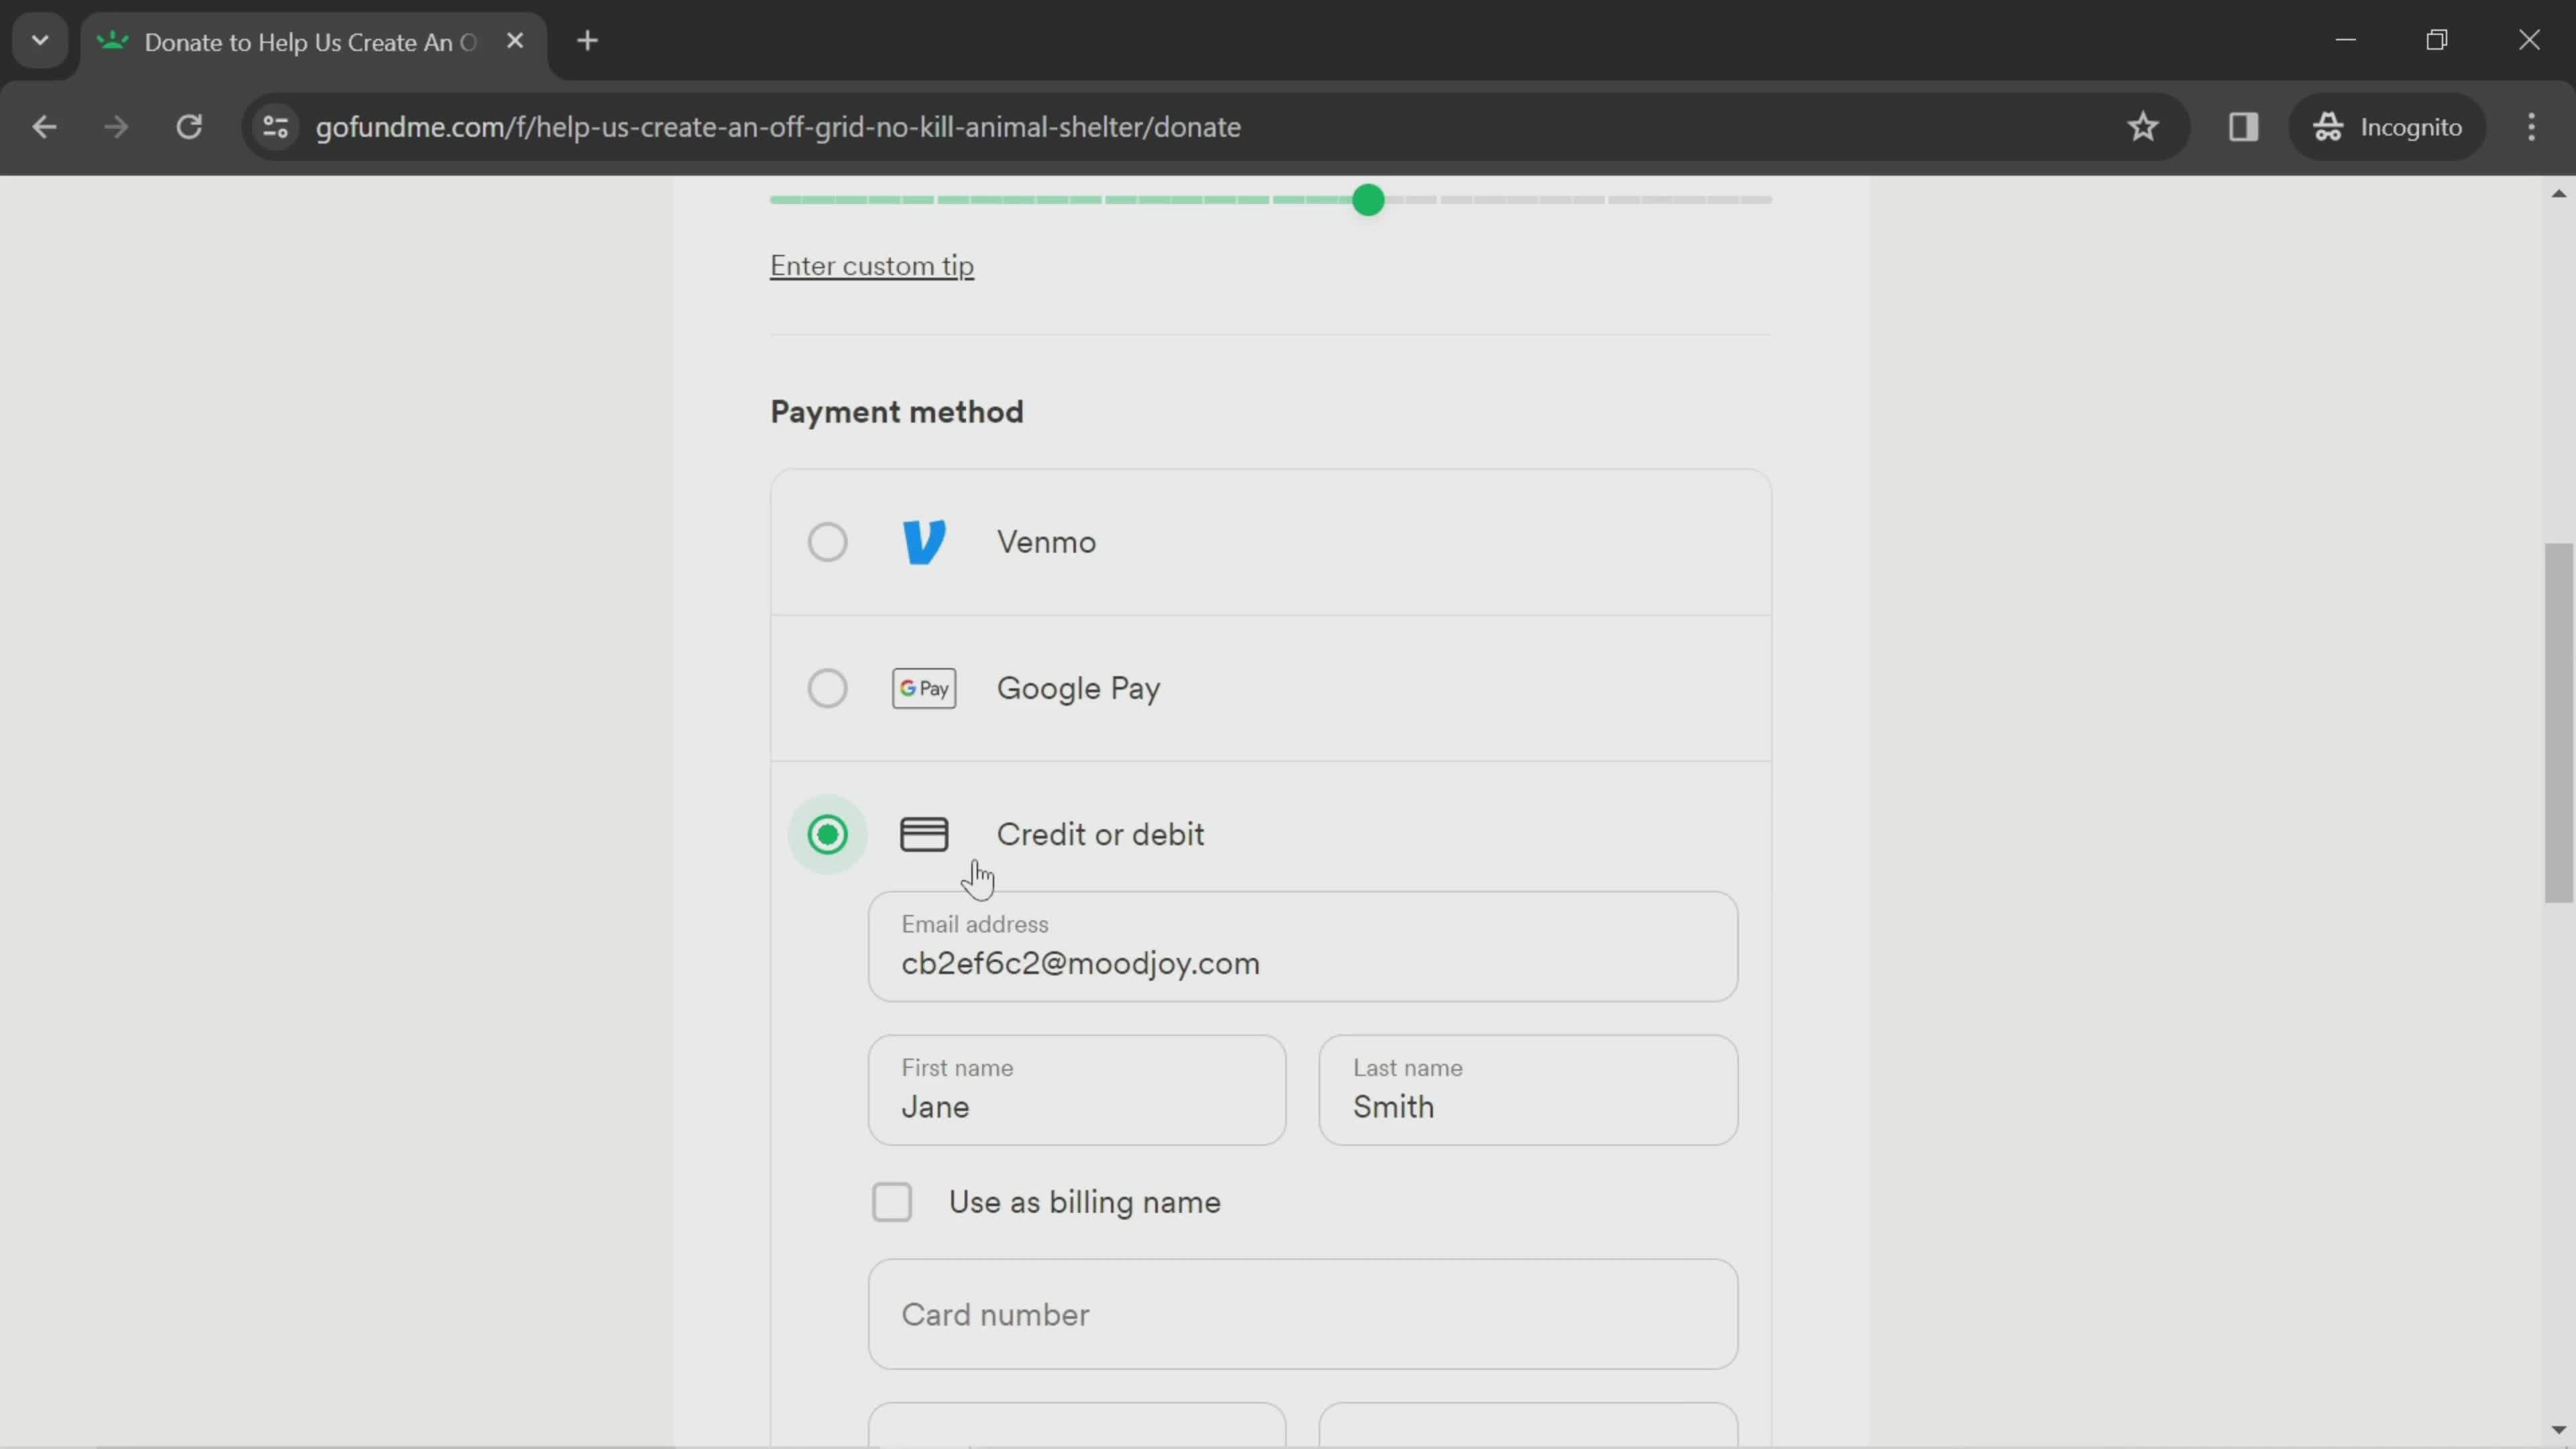
Task: Select the credit card payment icon
Action: 924,832
